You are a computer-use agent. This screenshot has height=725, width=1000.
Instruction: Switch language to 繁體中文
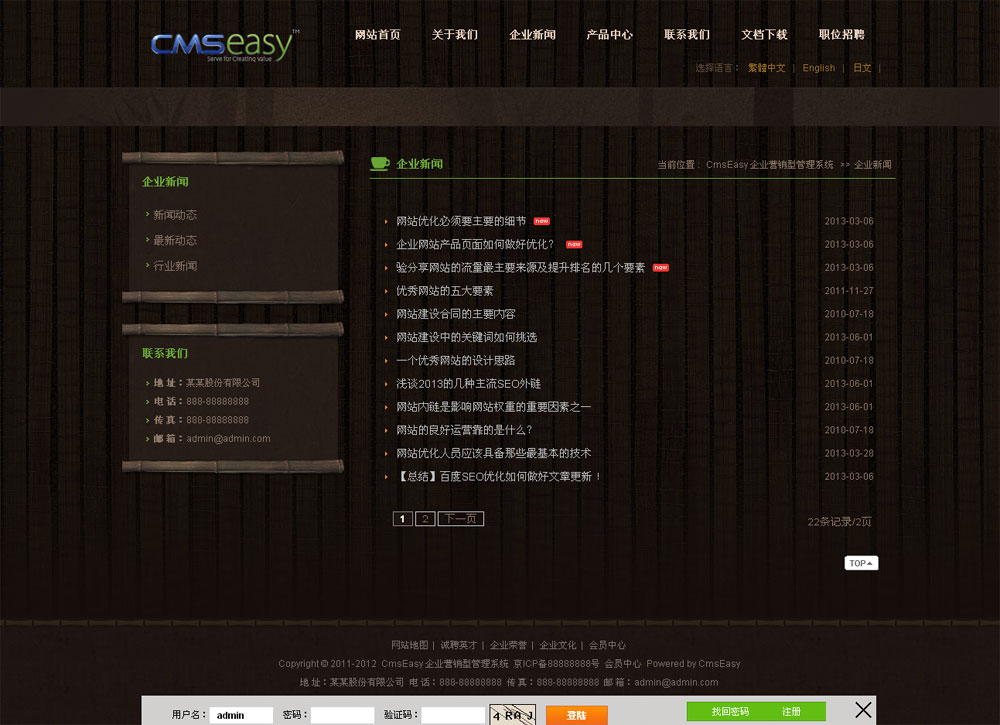click(x=766, y=68)
